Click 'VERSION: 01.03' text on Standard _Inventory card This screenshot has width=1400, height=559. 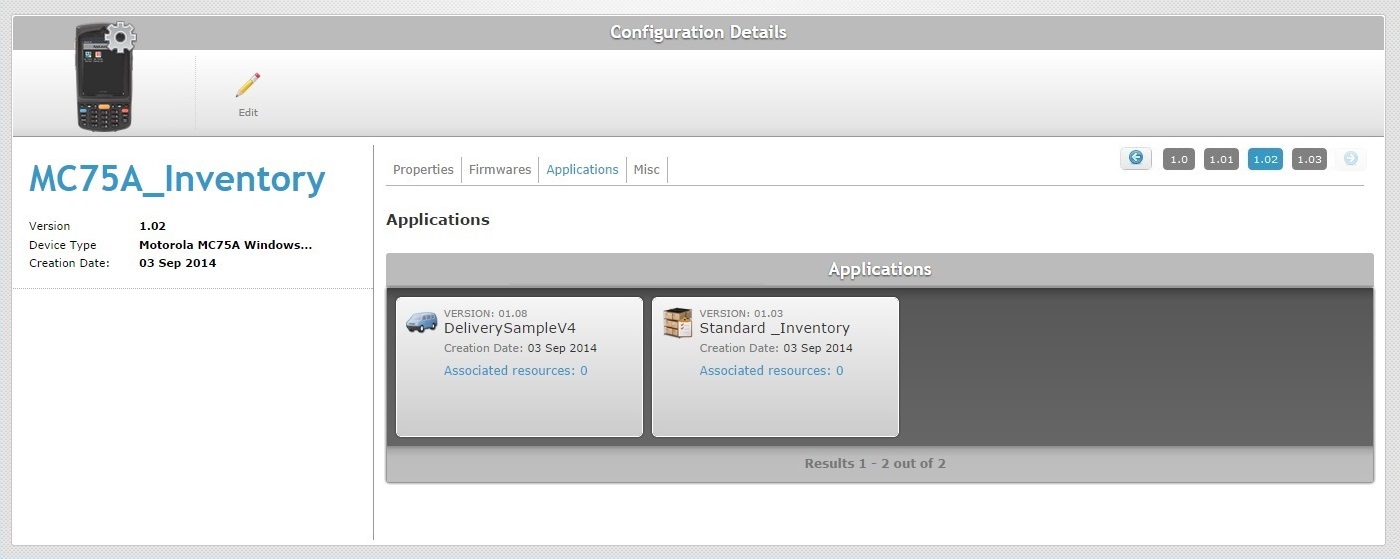point(741,313)
